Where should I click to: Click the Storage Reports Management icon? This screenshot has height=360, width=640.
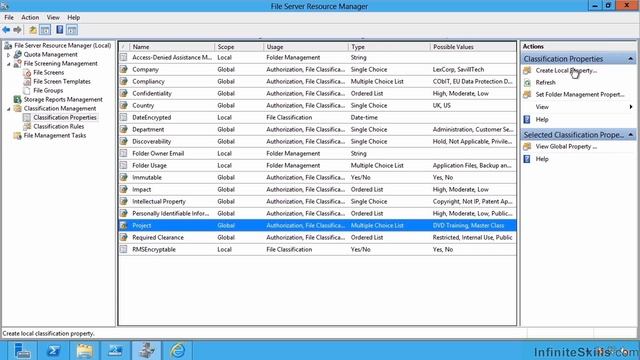tap(18, 100)
